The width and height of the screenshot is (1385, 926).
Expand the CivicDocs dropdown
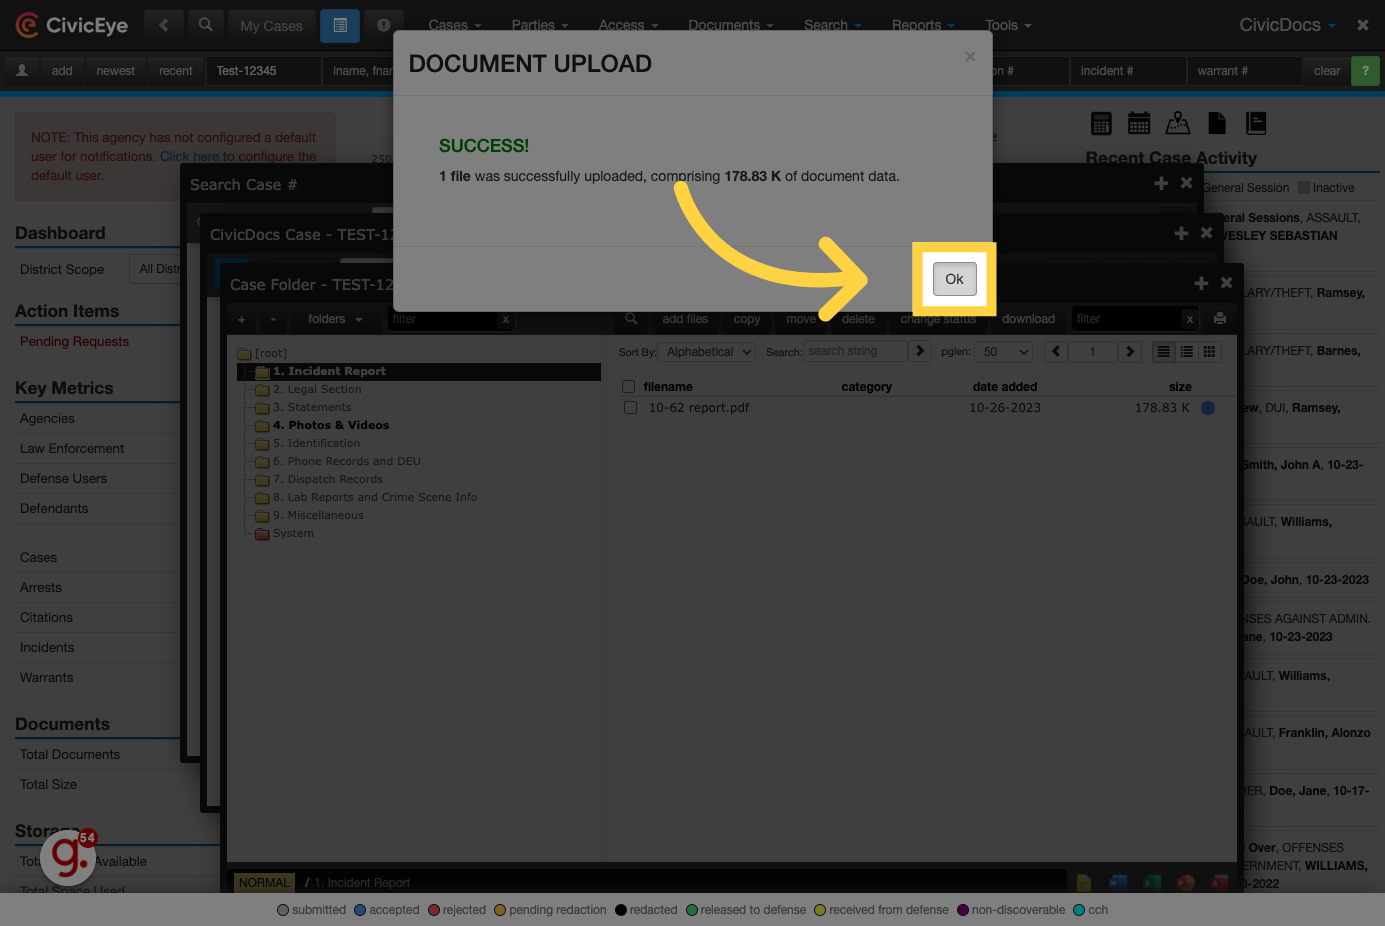pos(1287,25)
